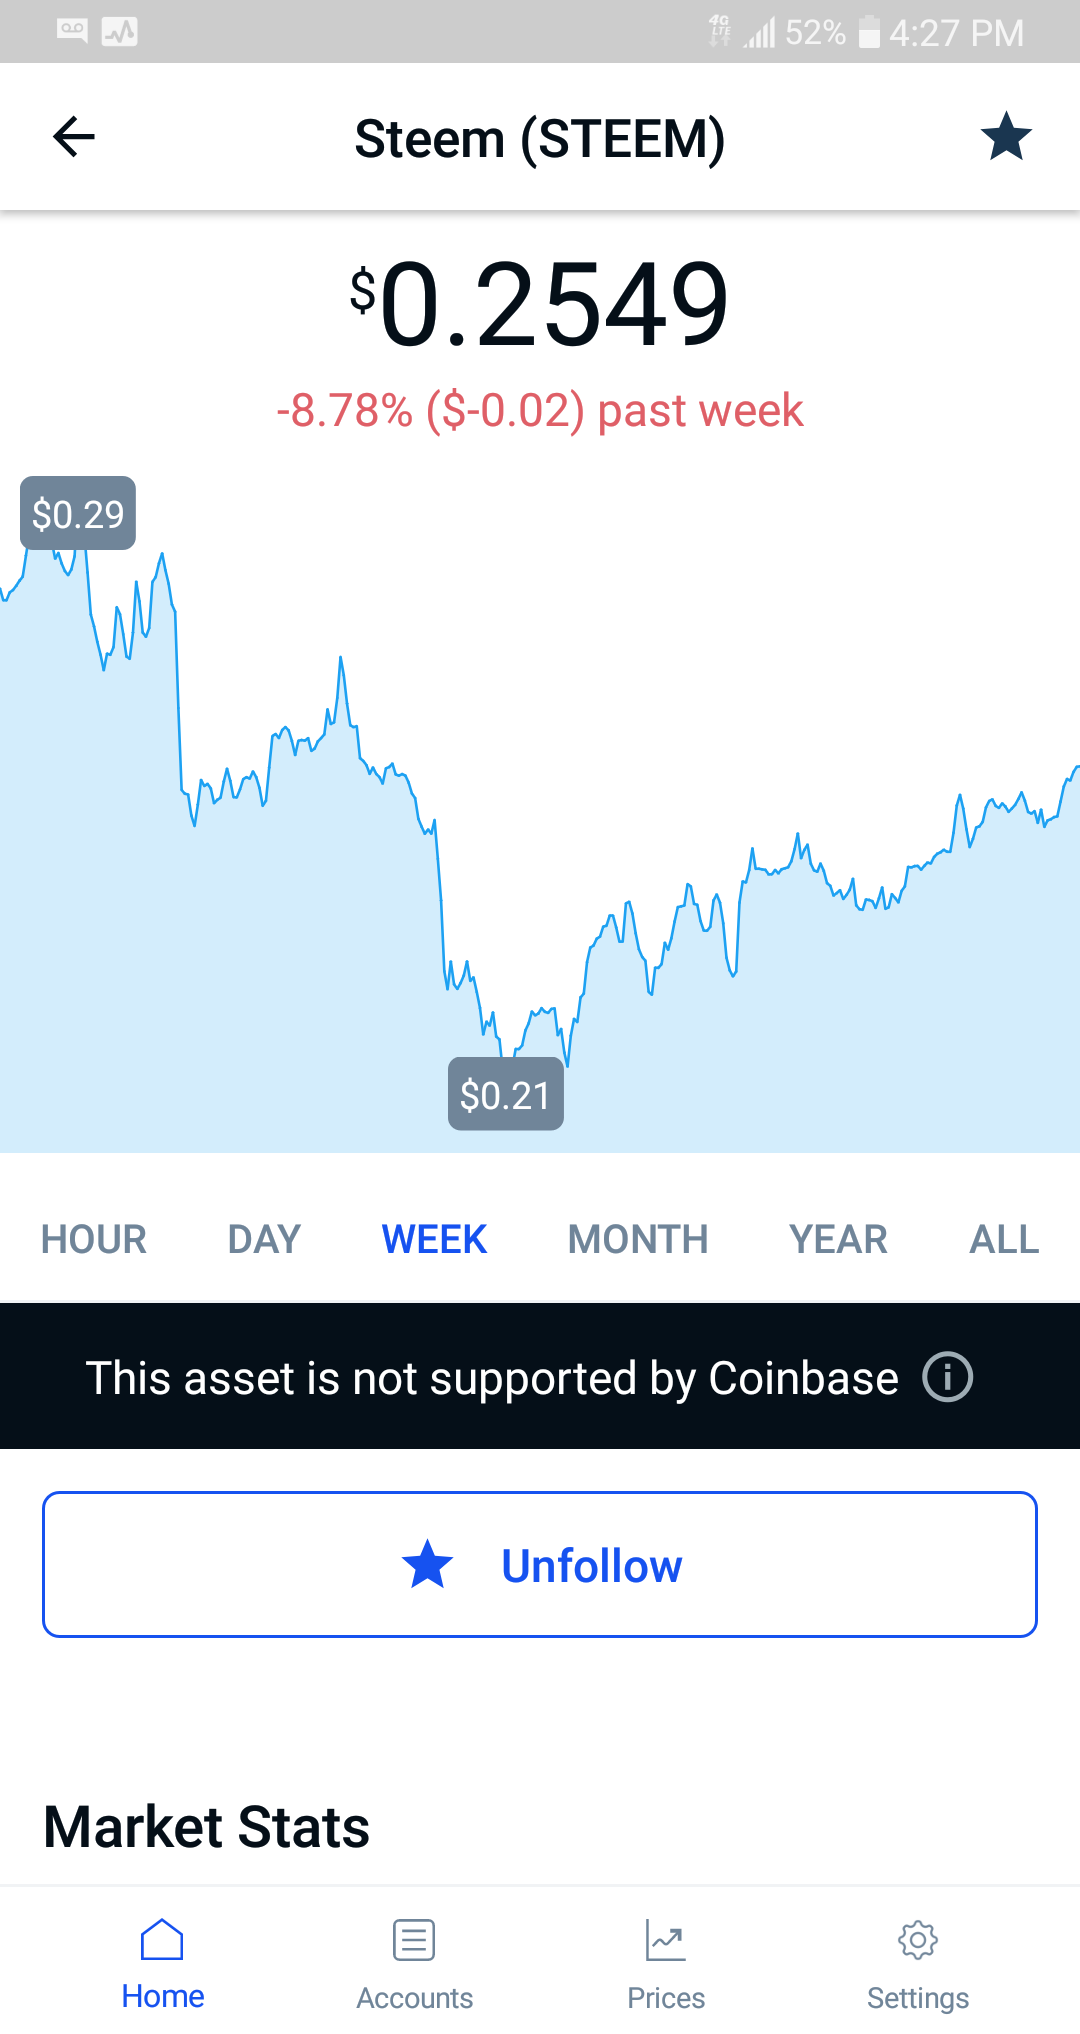The height and width of the screenshot is (2034, 1080).
Task: Select the ALL time range
Action: 1004,1240
